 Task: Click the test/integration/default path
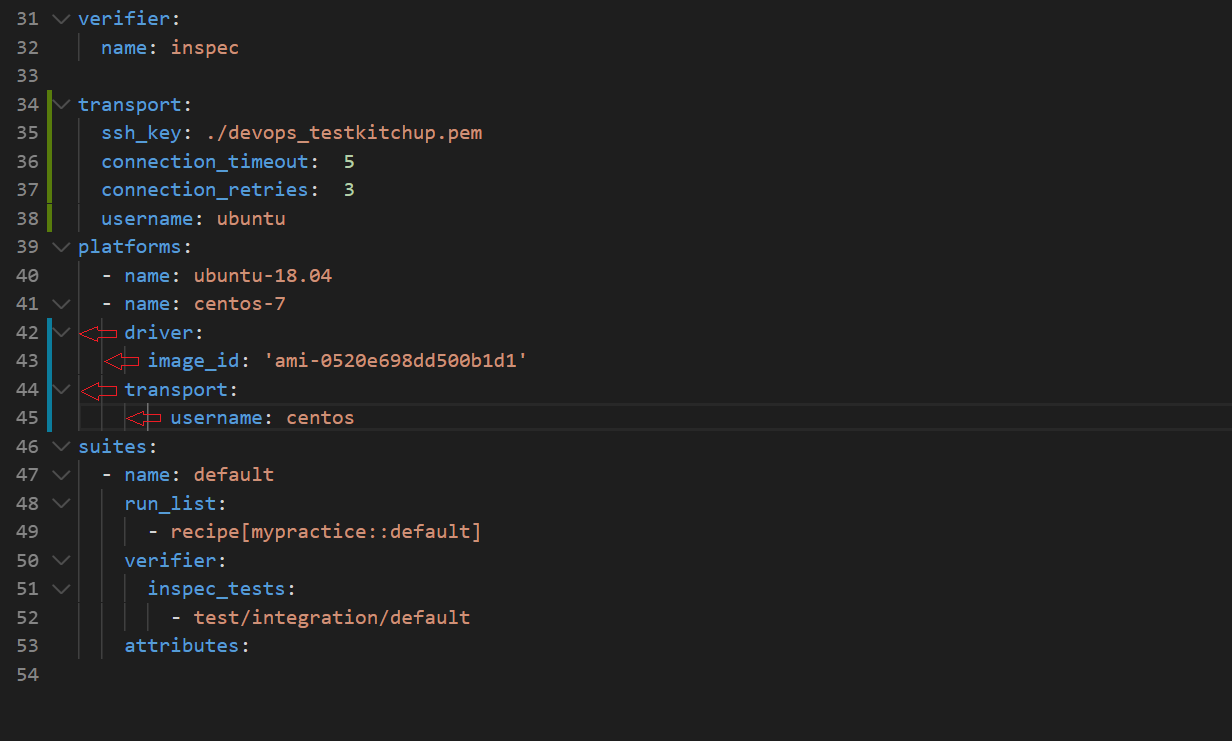tap(332, 617)
